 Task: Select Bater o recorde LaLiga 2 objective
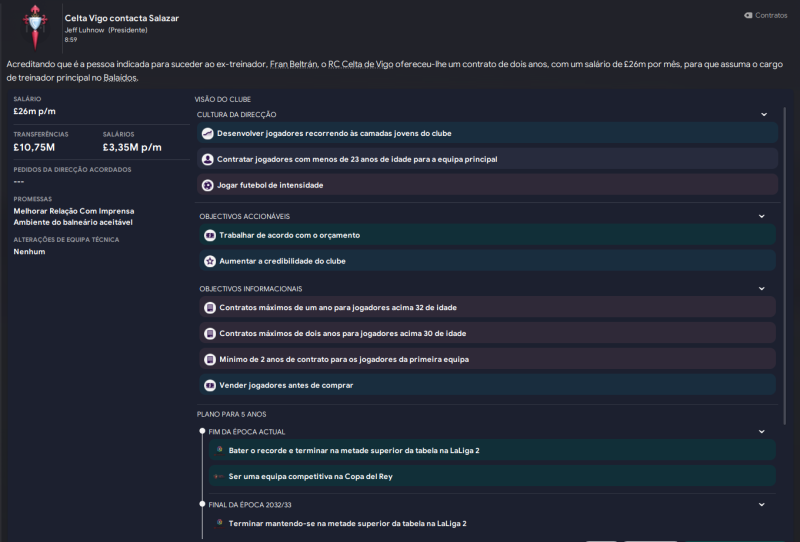[492, 450]
